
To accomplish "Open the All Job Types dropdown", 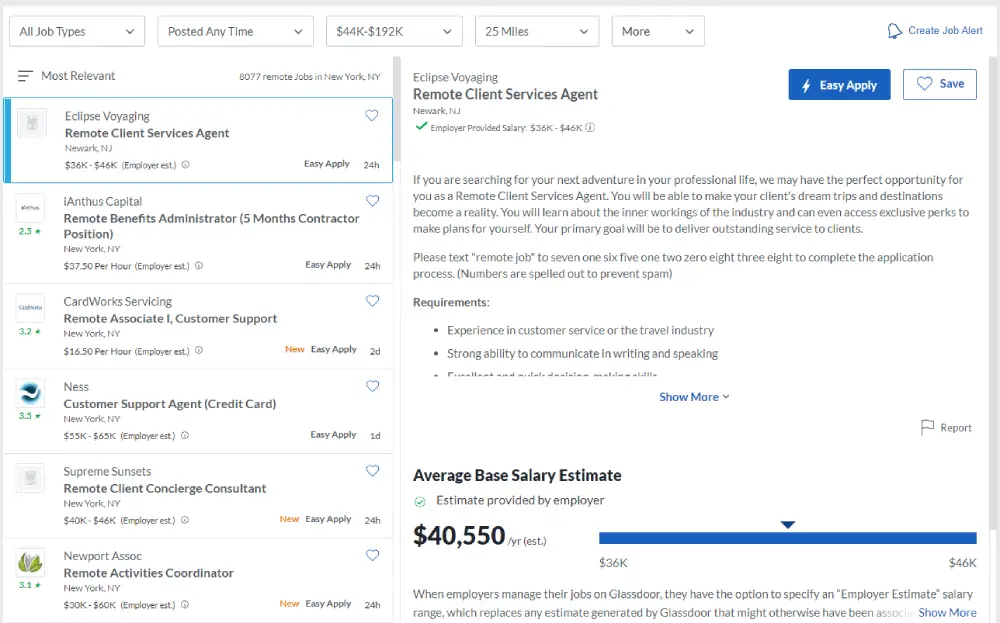I will pos(77,31).
